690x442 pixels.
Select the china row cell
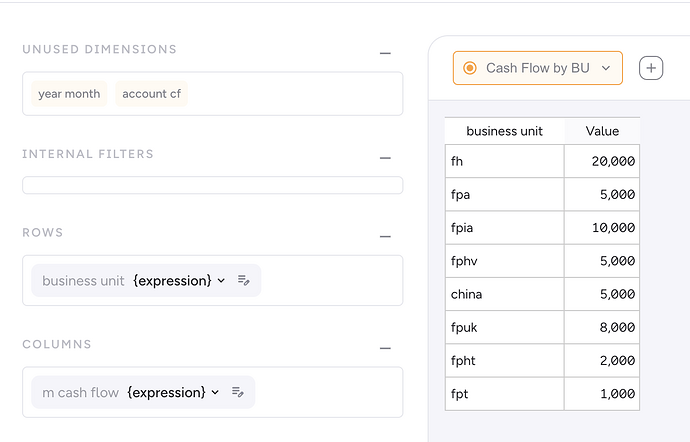(x=505, y=294)
